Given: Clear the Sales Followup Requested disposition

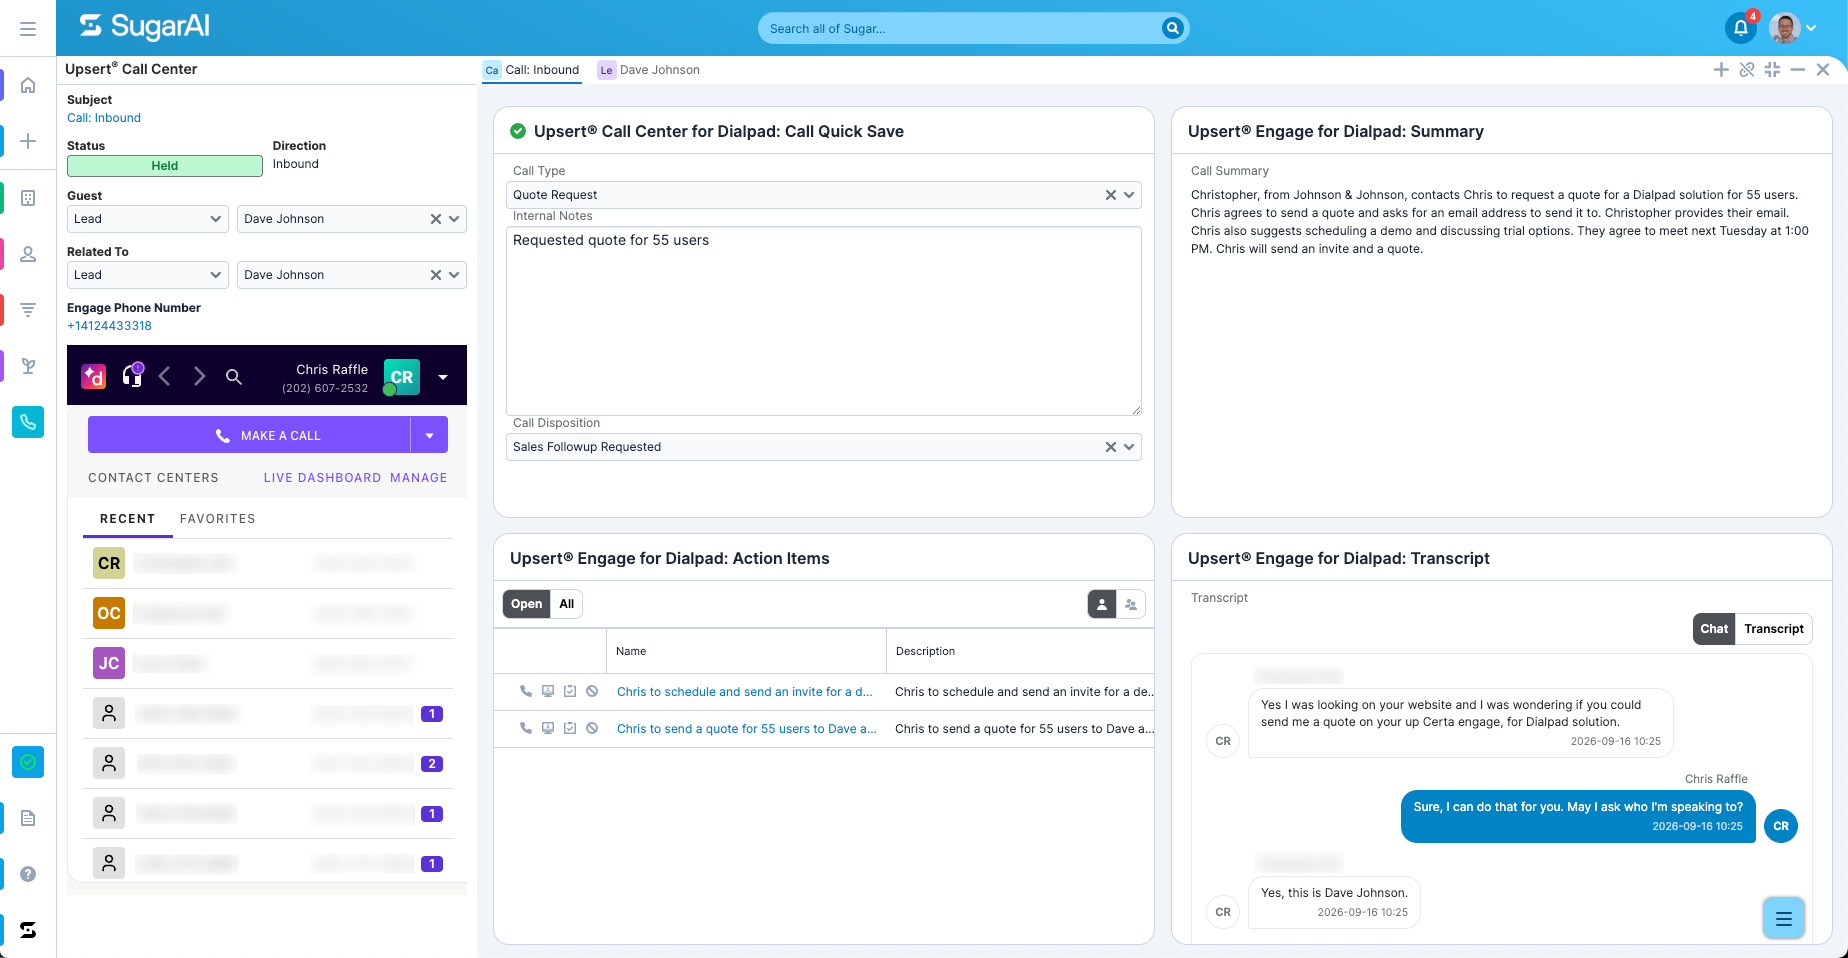Looking at the screenshot, I should 1110,447.
